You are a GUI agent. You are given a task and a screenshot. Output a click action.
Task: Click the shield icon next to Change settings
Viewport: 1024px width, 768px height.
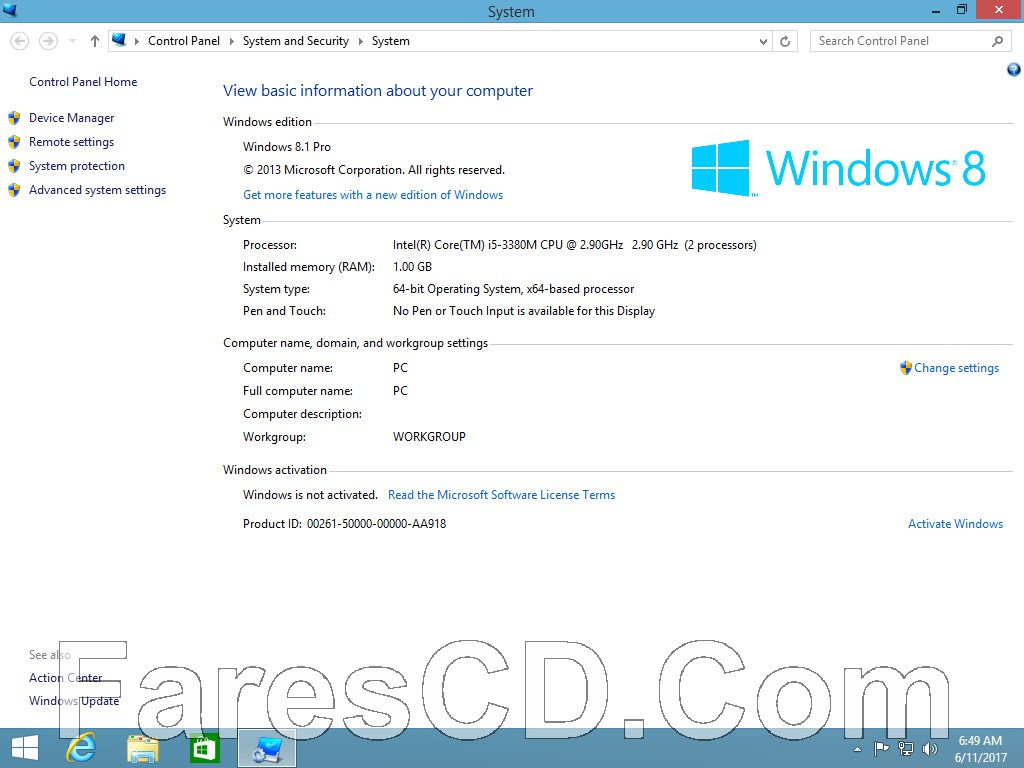[906, 368]
